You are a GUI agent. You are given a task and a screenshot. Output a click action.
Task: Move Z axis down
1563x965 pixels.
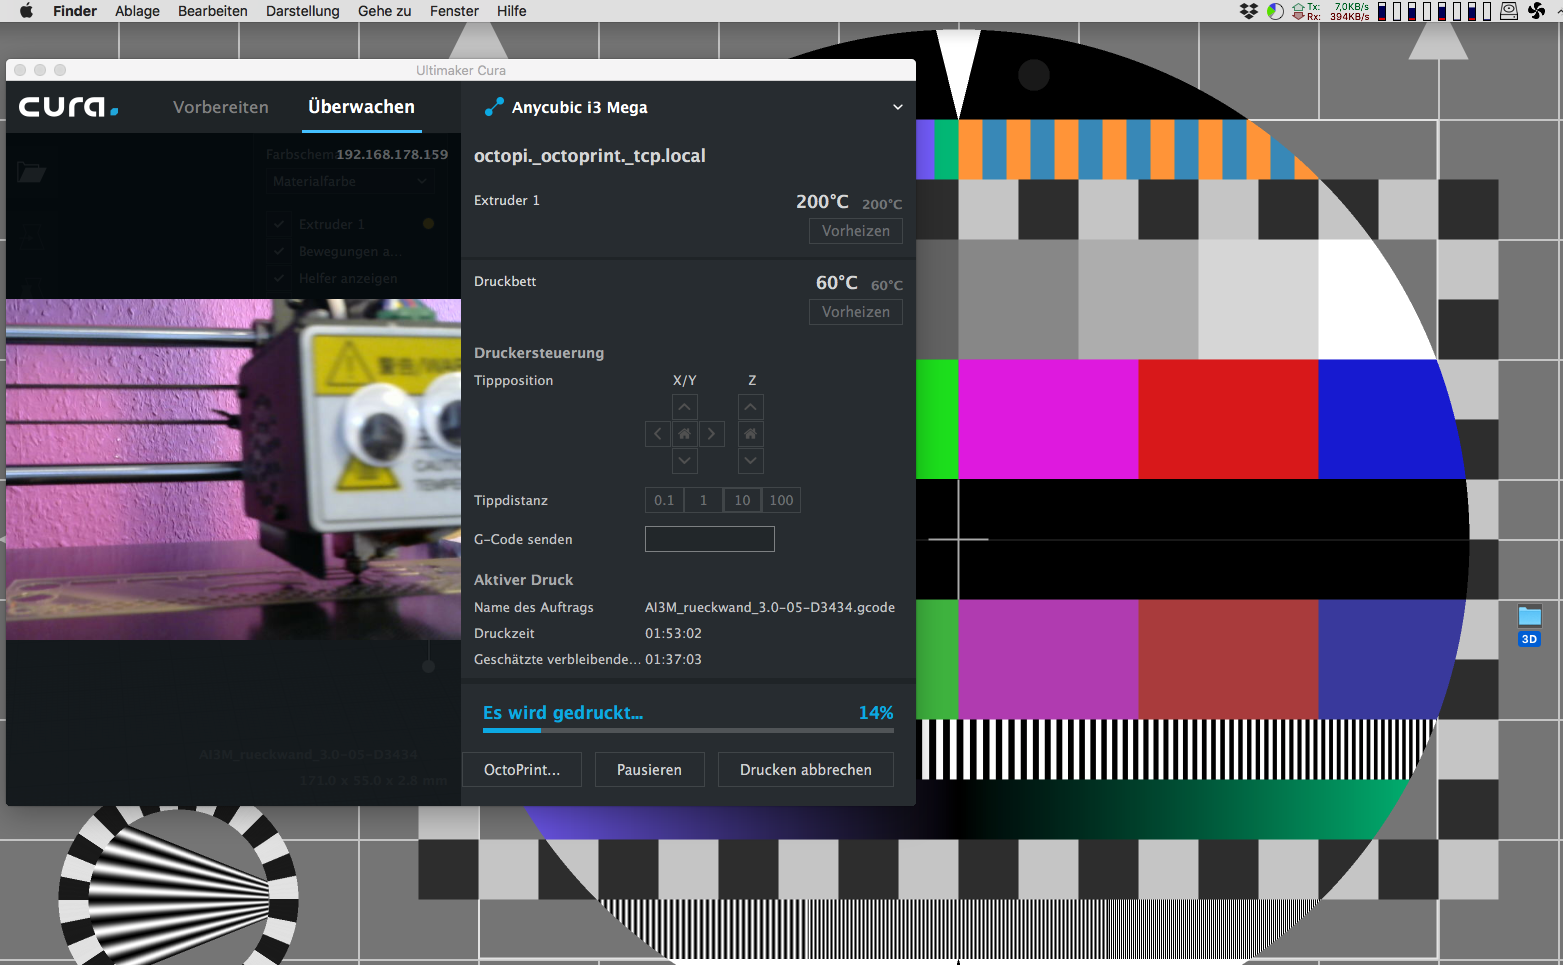pyautogui.click(x=750, y=461)
